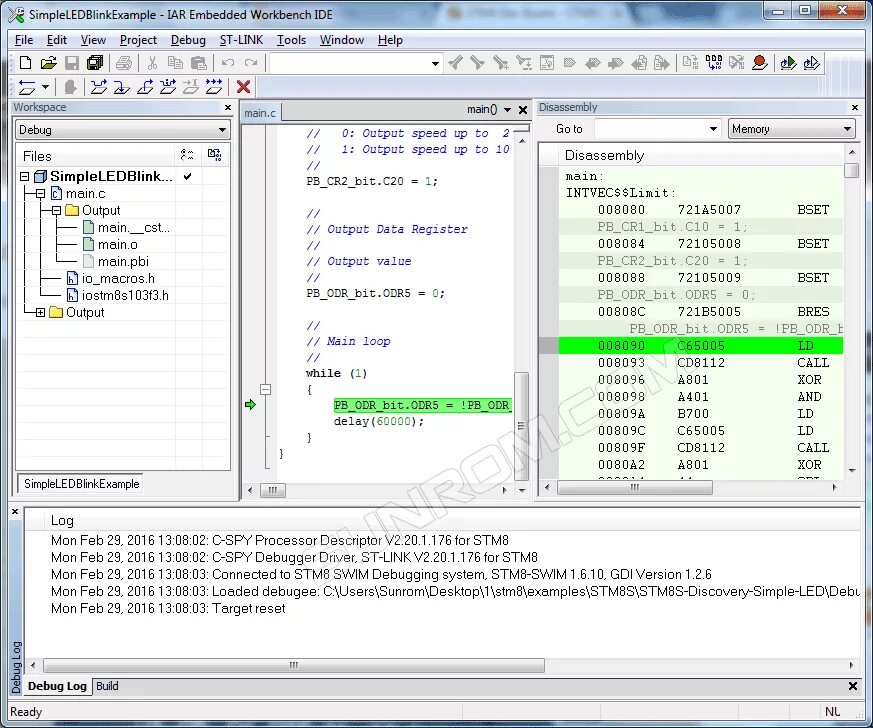Close the Disassembly panel
The width and height of the screenshot is (873, 728).
855,107
